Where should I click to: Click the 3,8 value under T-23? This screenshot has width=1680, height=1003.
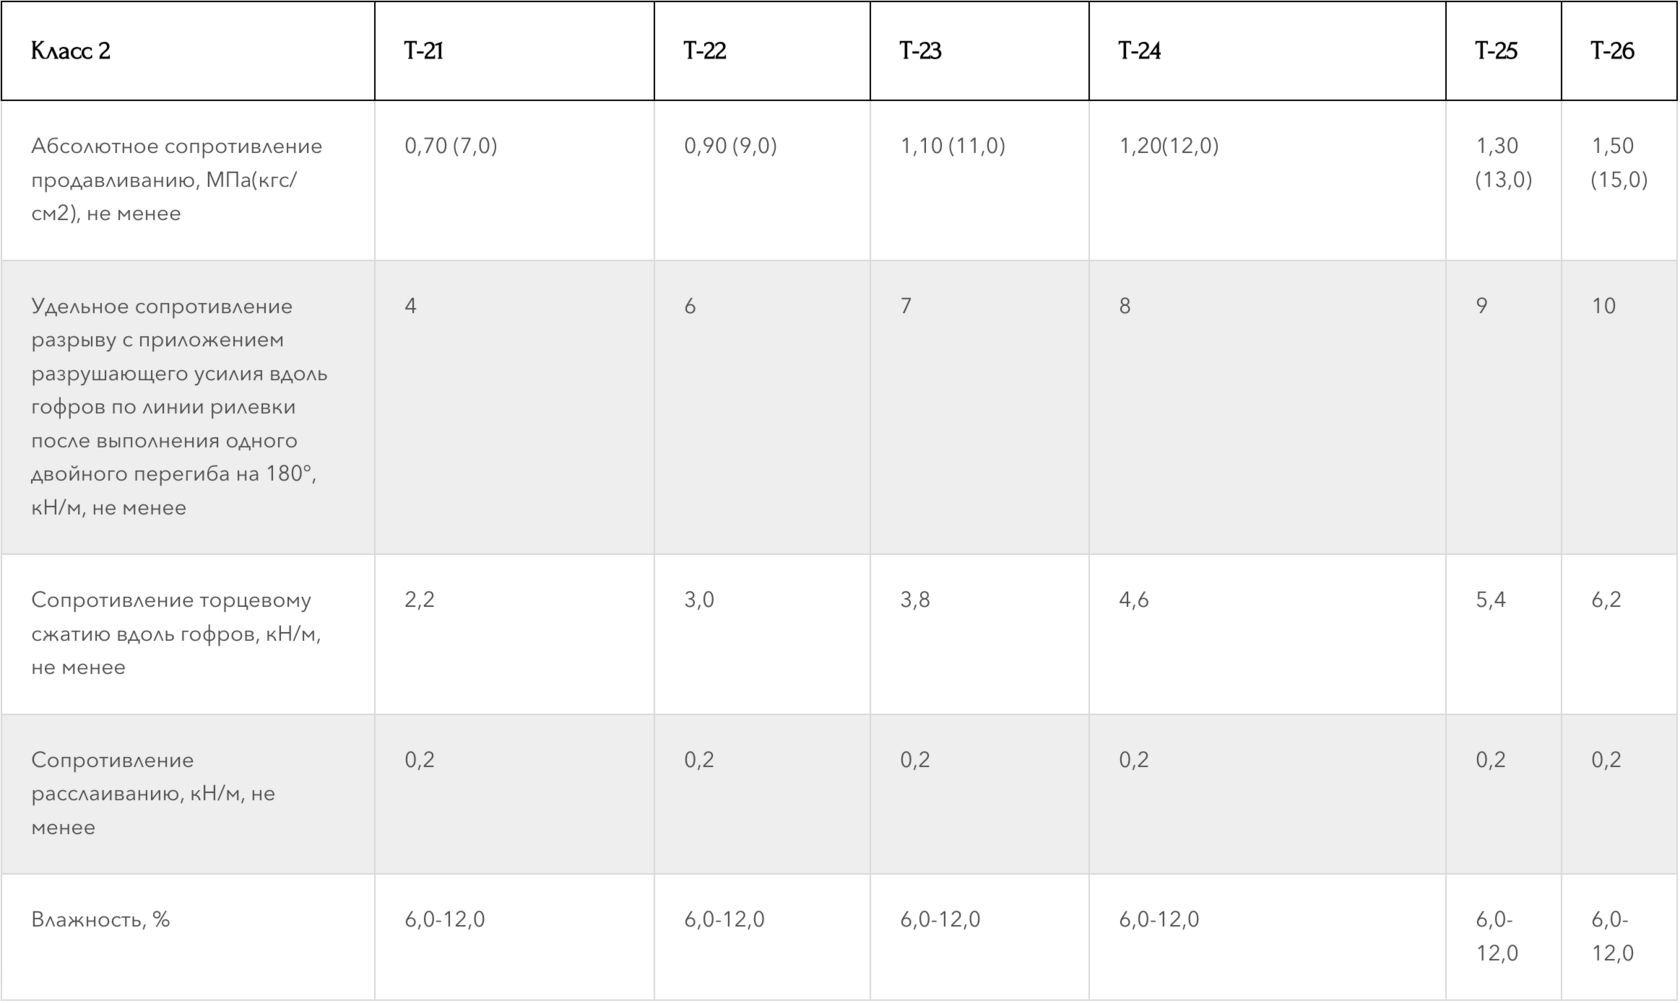point(916,600)
